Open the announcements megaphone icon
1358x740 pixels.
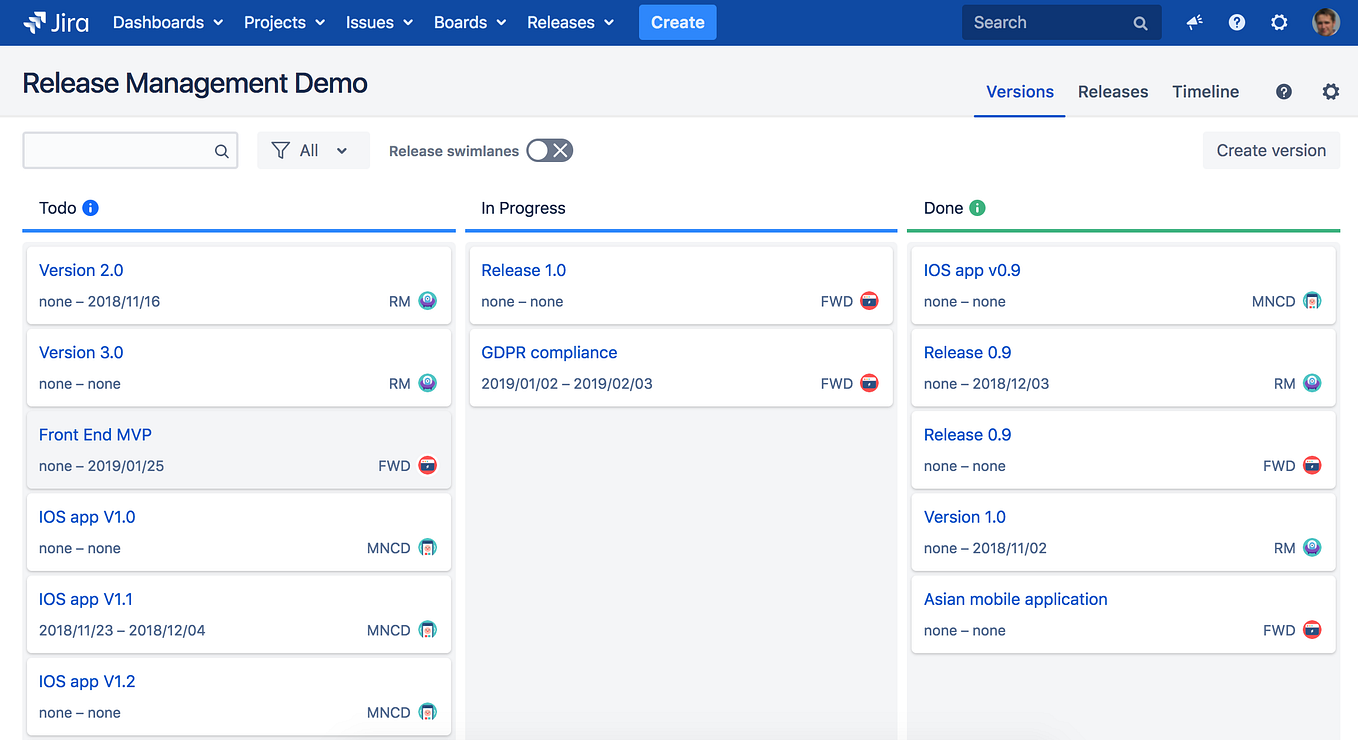pos(1194,22)
